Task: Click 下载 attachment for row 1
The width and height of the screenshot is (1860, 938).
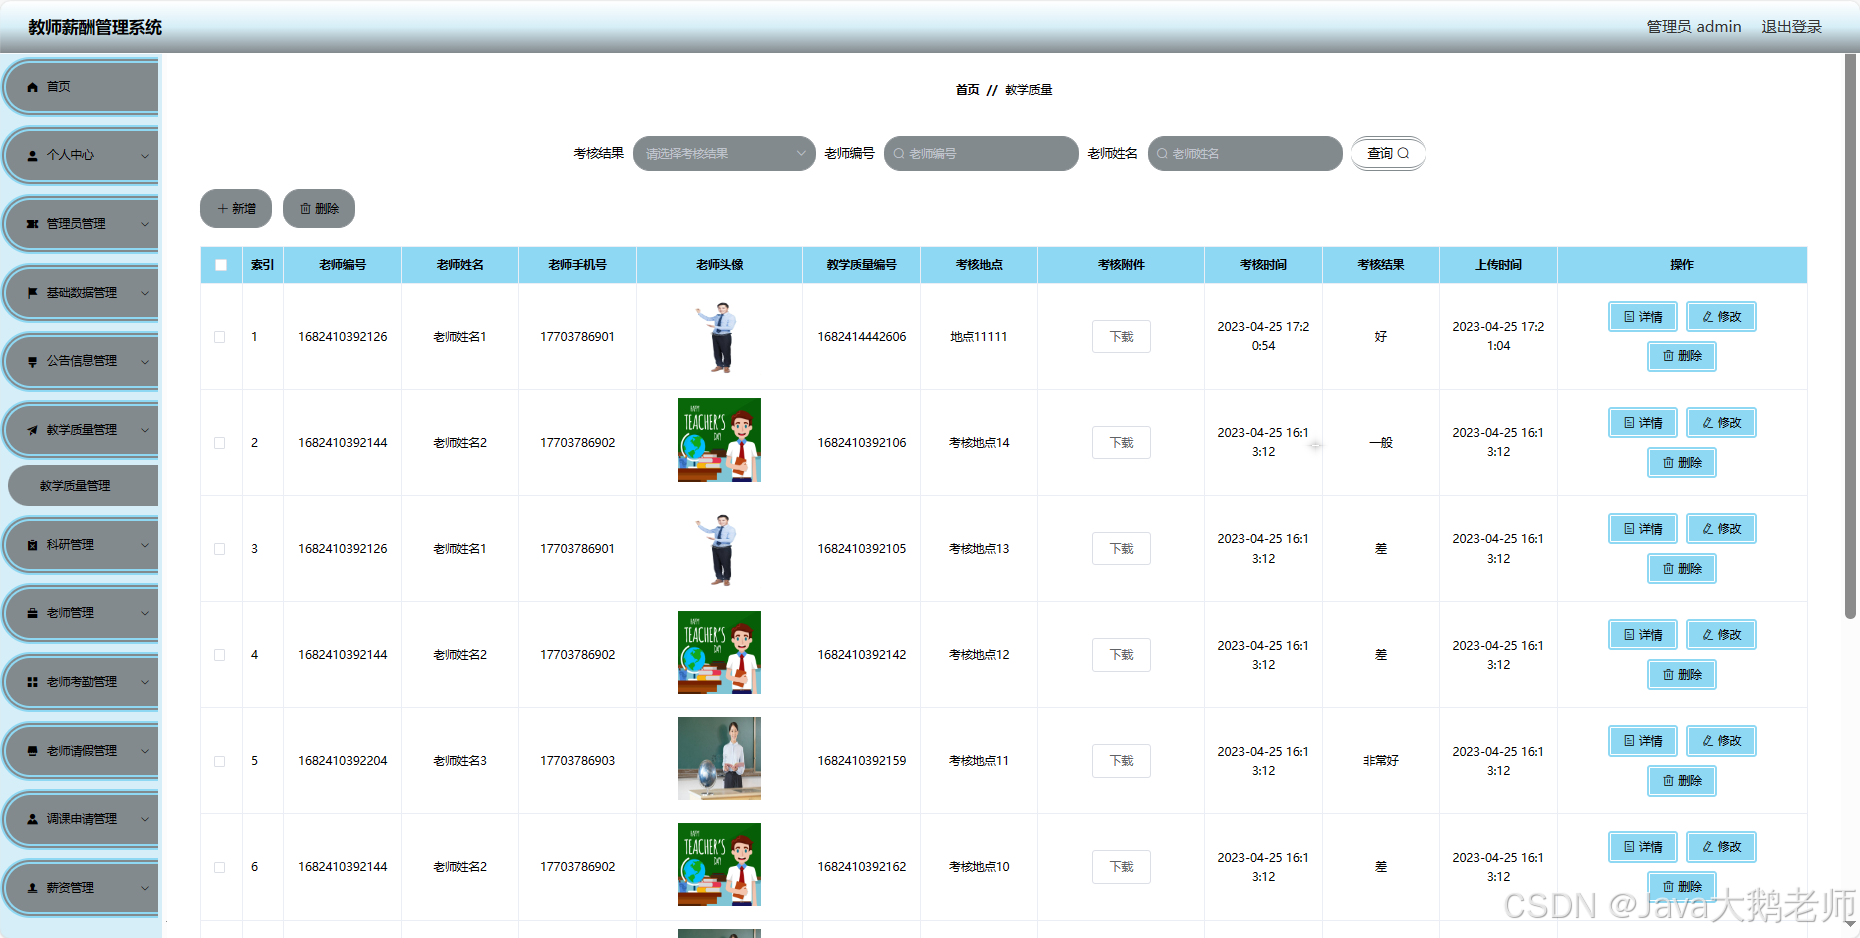Action: [1121, 337]
